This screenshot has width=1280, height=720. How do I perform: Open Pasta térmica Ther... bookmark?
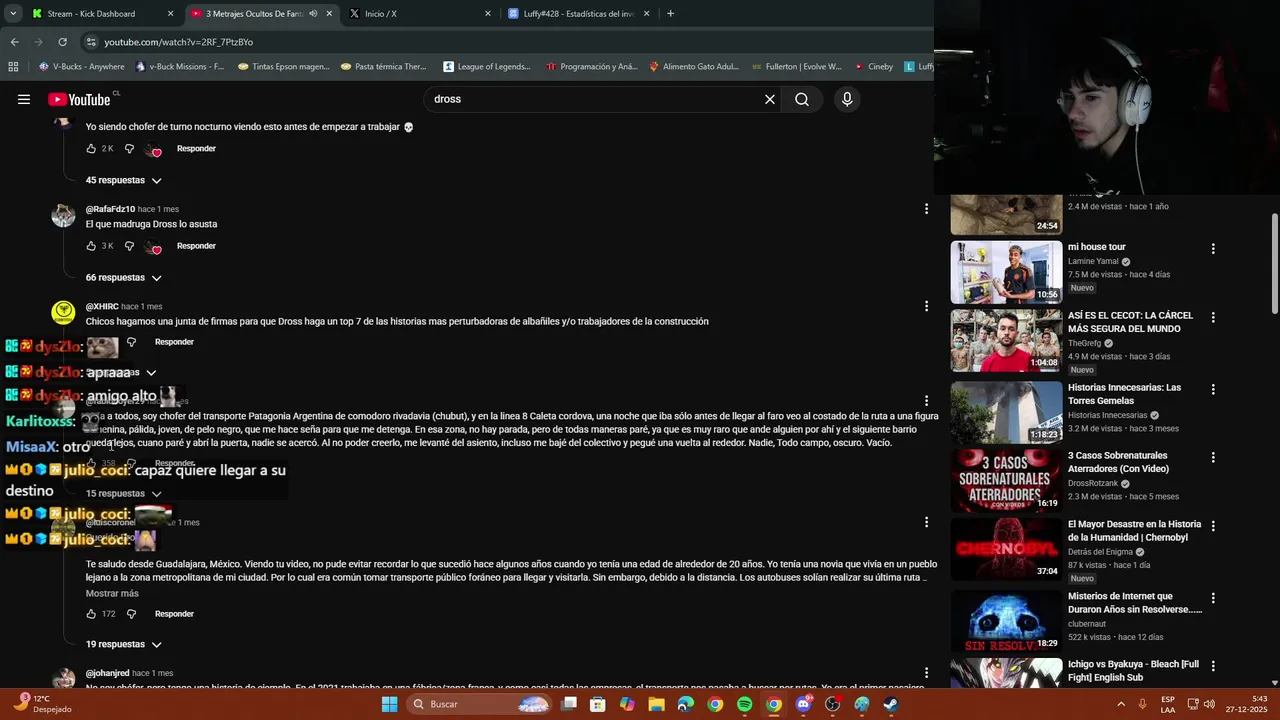click(383, 67)
